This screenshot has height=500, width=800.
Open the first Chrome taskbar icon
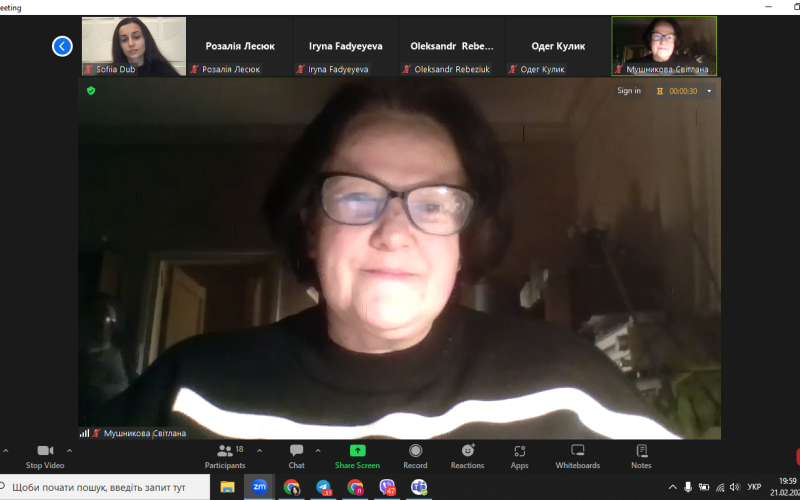[x=291, y=487]
